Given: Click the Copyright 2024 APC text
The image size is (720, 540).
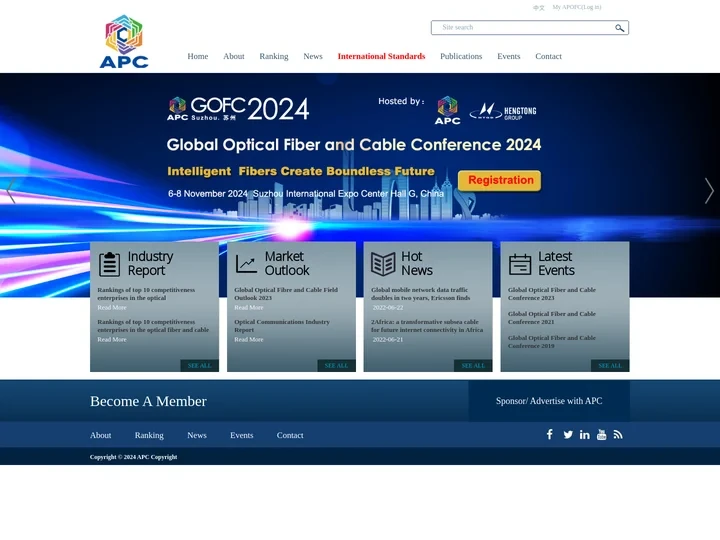Looking at the screenshot, I should point(133,457).
